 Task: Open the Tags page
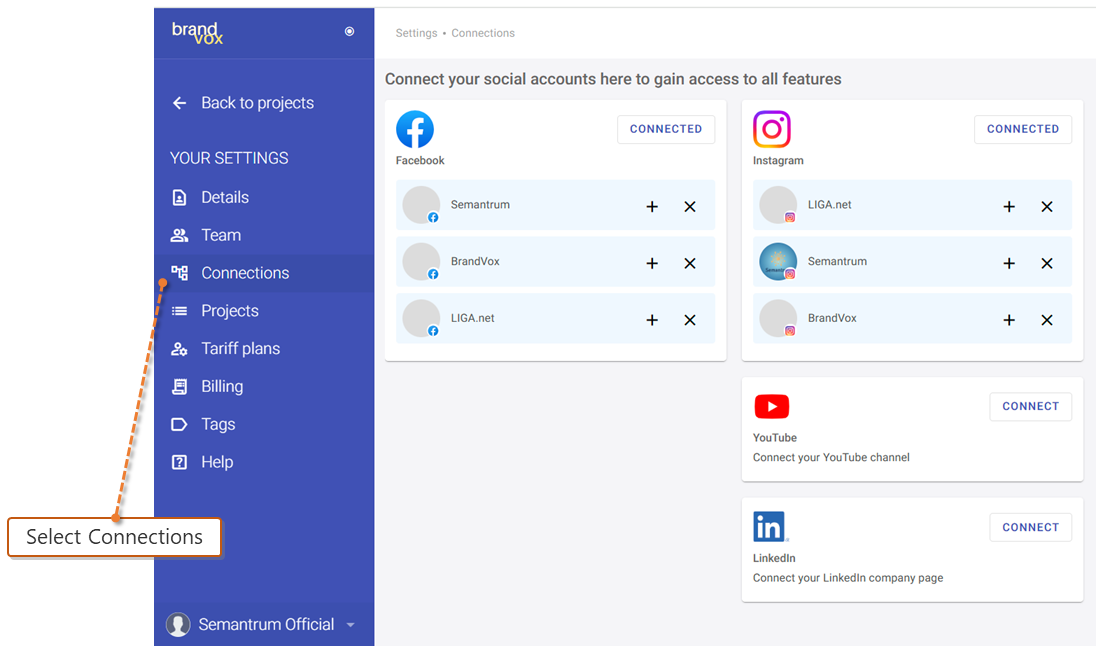pos(218,425)
